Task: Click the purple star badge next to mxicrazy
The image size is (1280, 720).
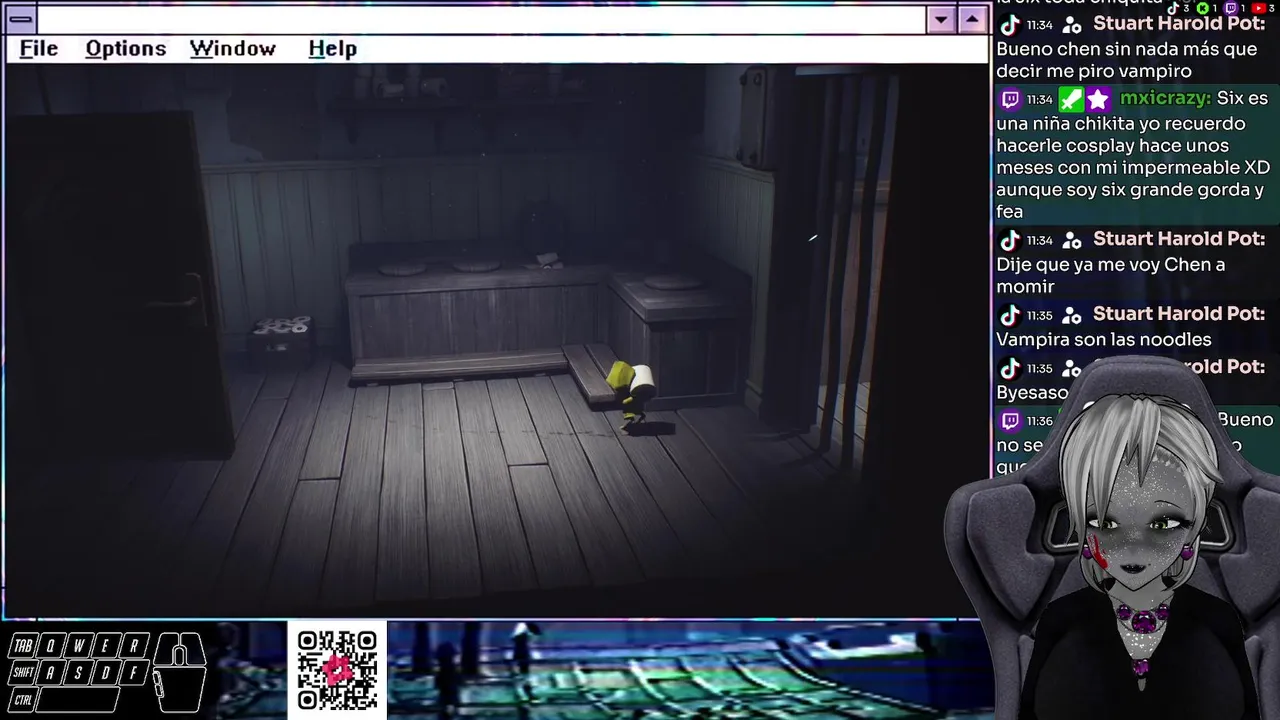Action: [x=1098, y=99]
